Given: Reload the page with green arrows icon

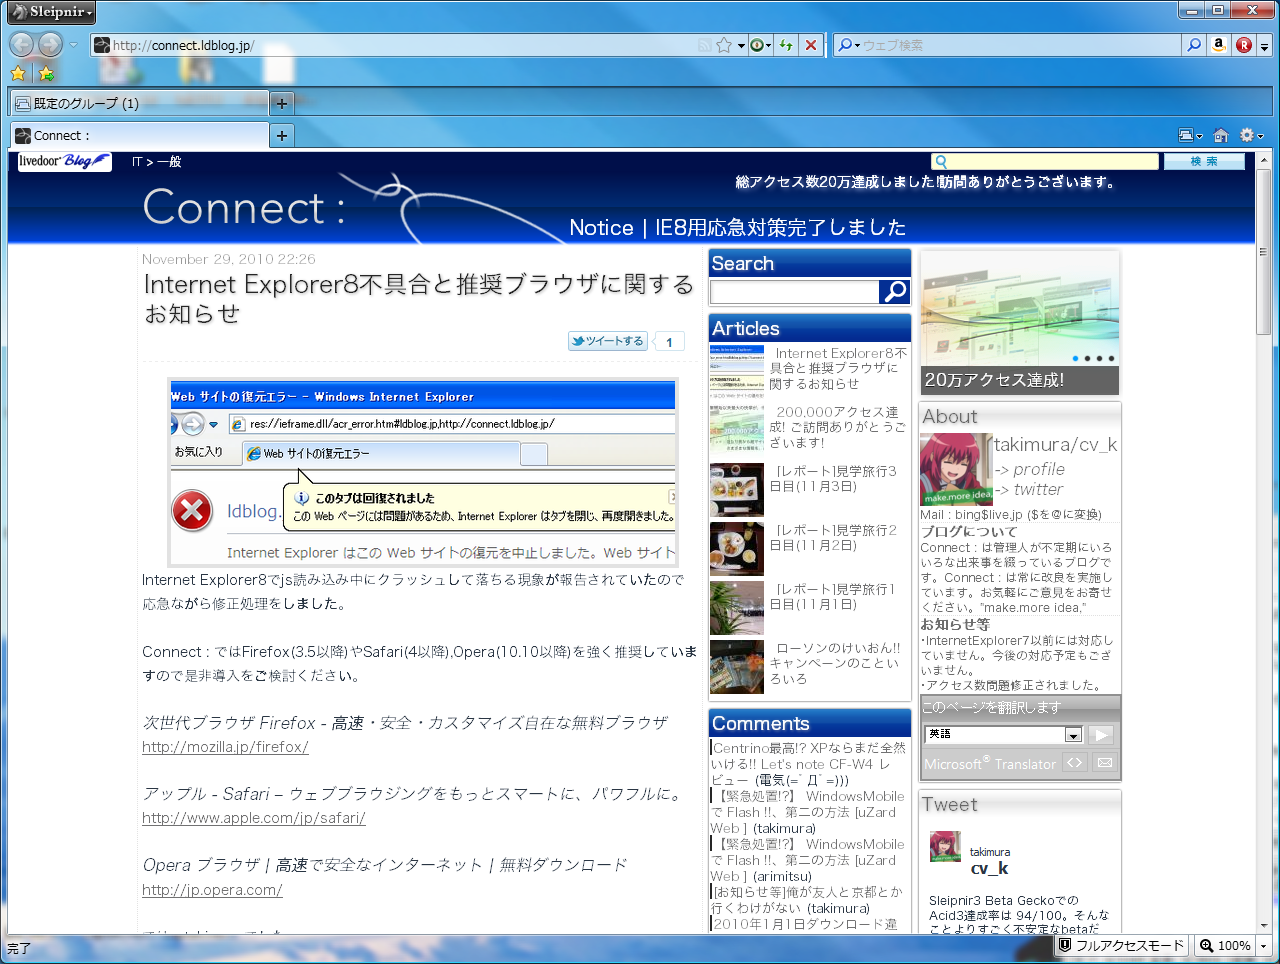Looking at the screenshot, I should pos(787,45).
